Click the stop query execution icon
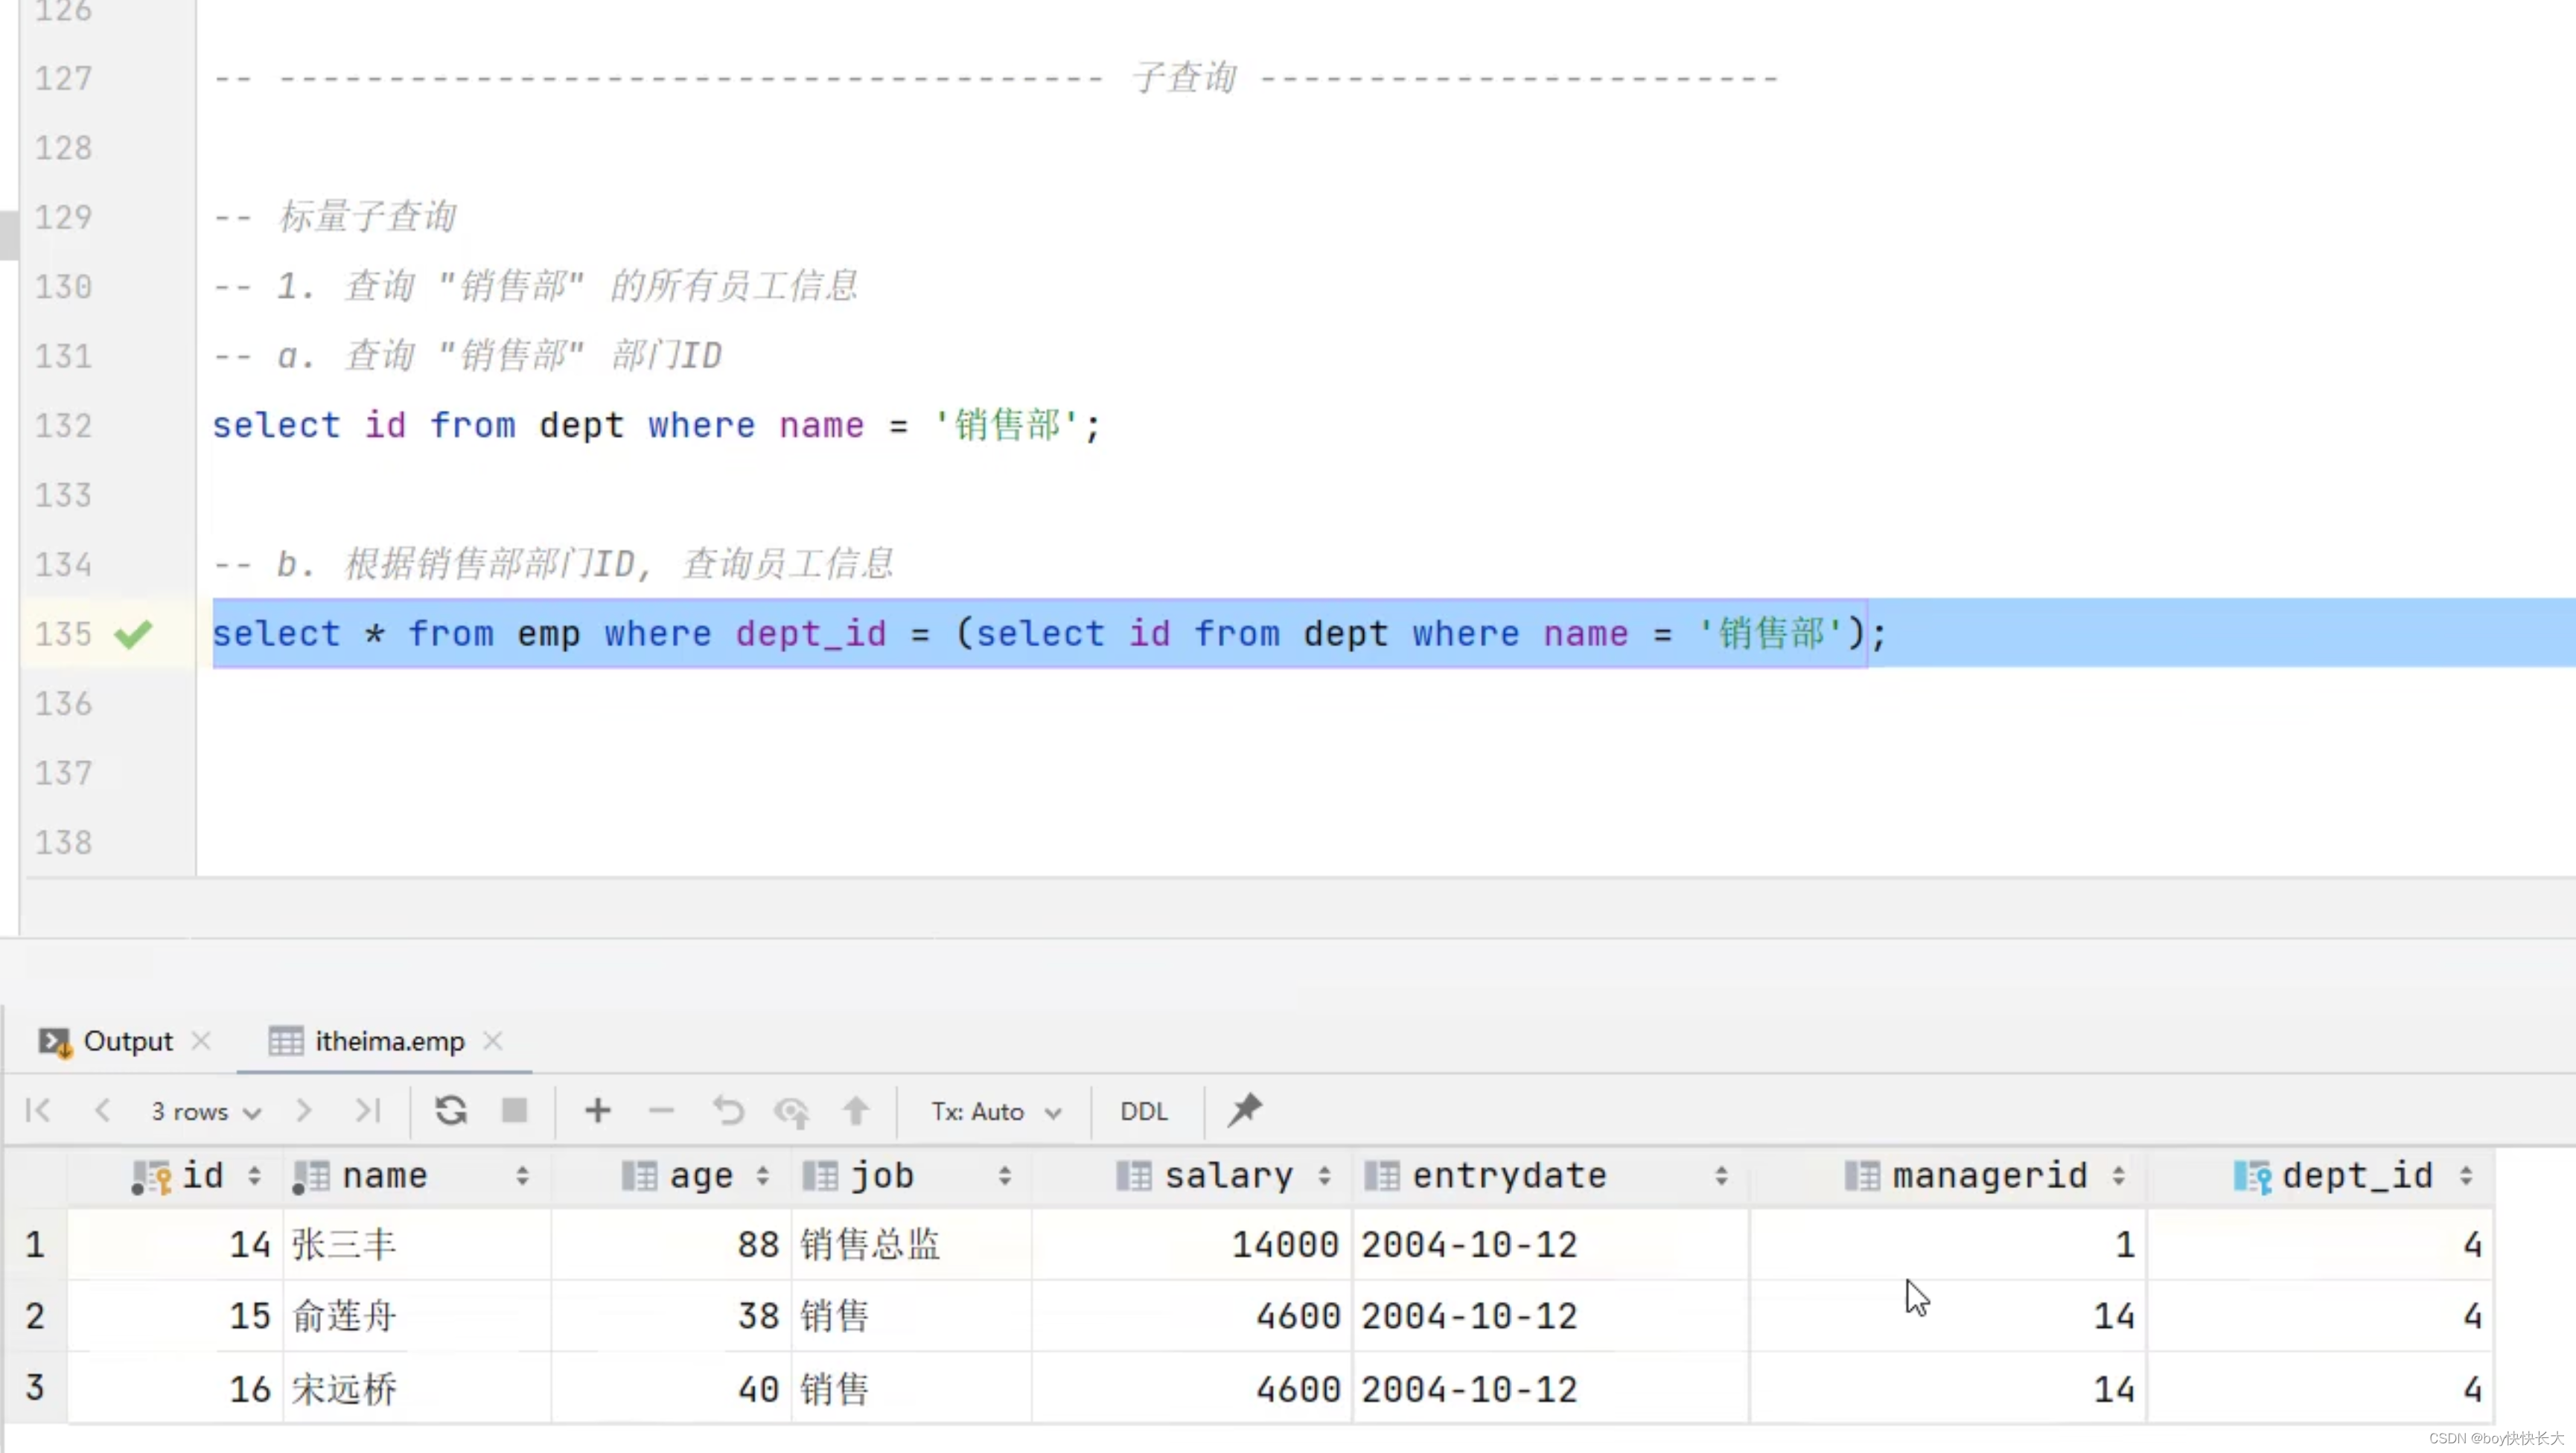The width and height of the screenshot is (2576, 1453). click(513, 1111)
